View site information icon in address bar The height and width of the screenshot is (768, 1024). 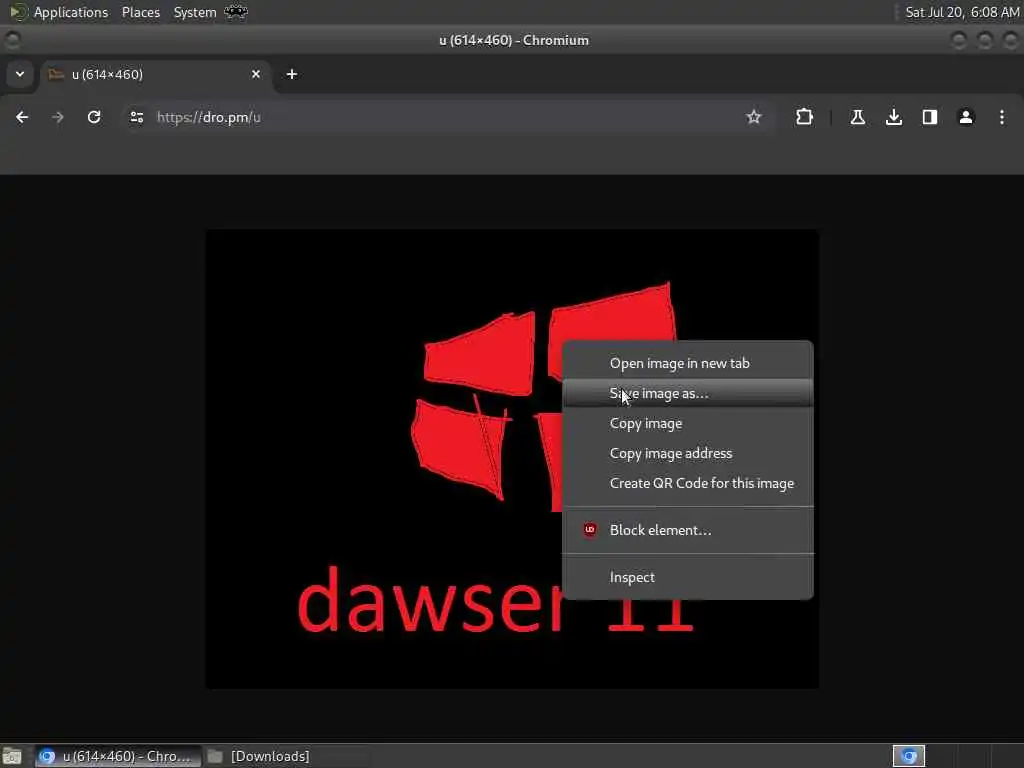(136, 117)
